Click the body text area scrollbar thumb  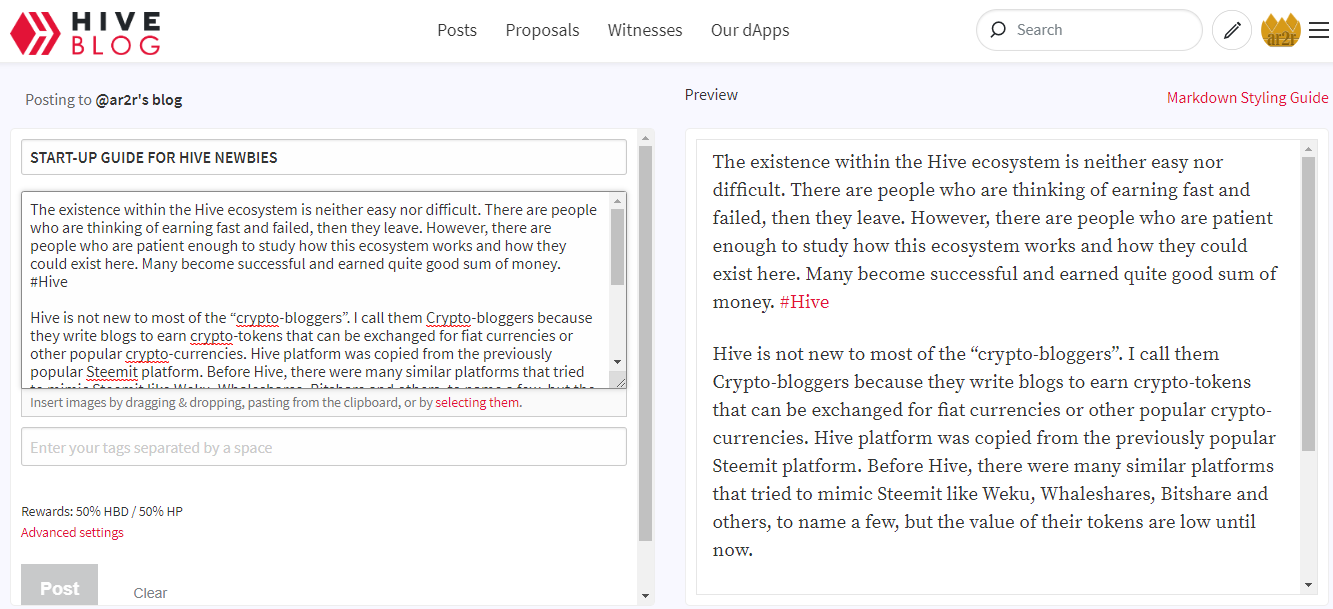(x=617, y=246)
